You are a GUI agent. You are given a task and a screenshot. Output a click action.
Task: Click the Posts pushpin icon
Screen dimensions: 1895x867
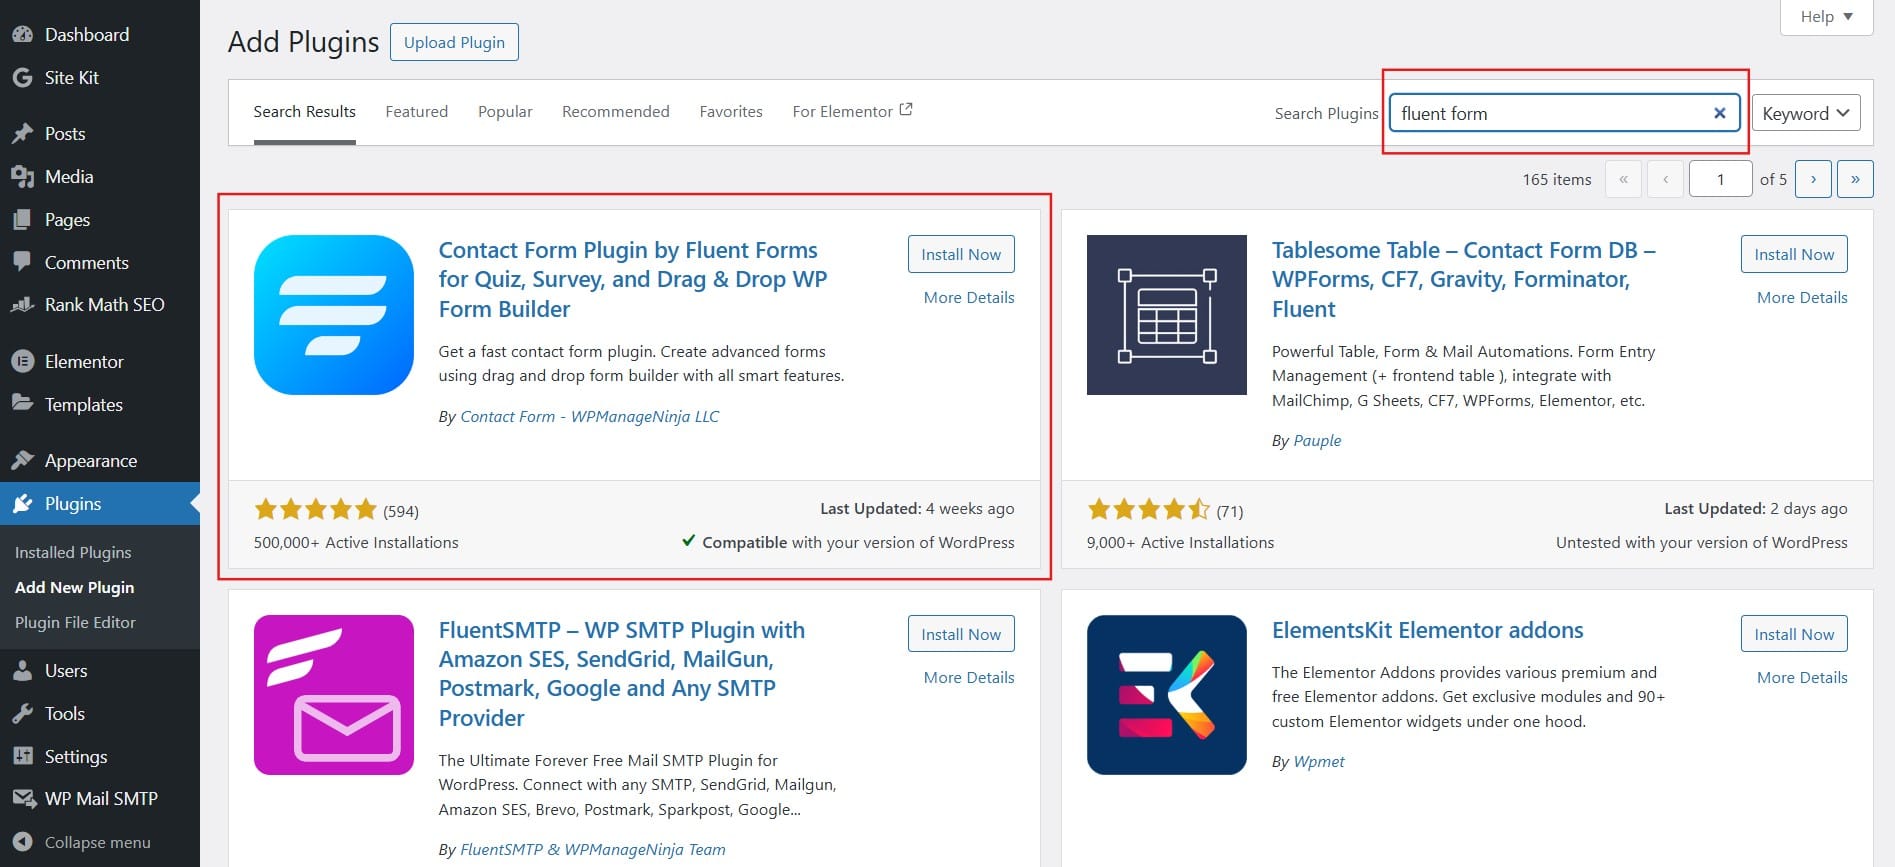point(23,133)
